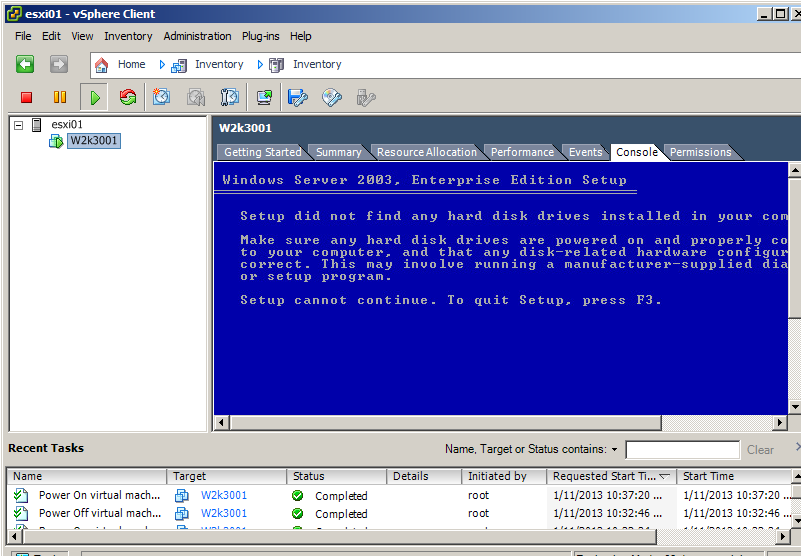This screenshot has width=802, height=557.
Task: Open the dropdown arrow before second Inventory
Action: 260,64
